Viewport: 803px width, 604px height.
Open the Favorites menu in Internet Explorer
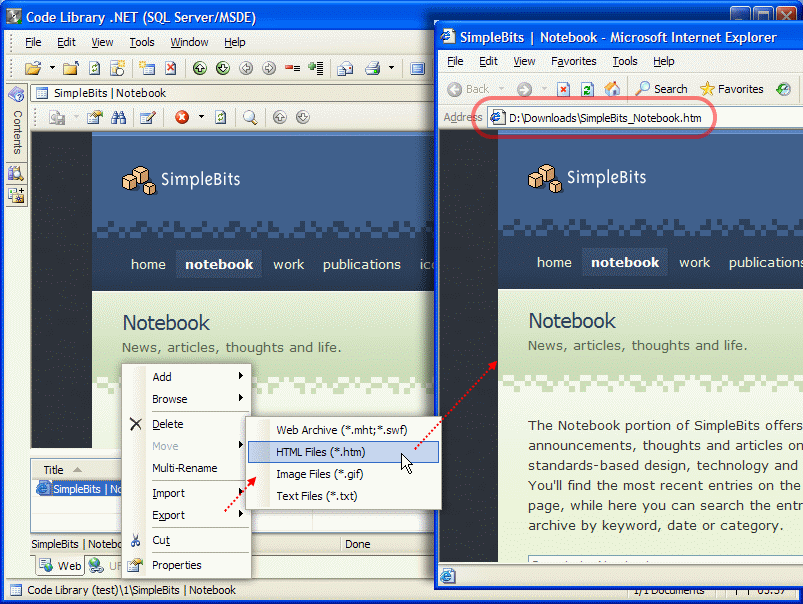[x=574, y=61]
